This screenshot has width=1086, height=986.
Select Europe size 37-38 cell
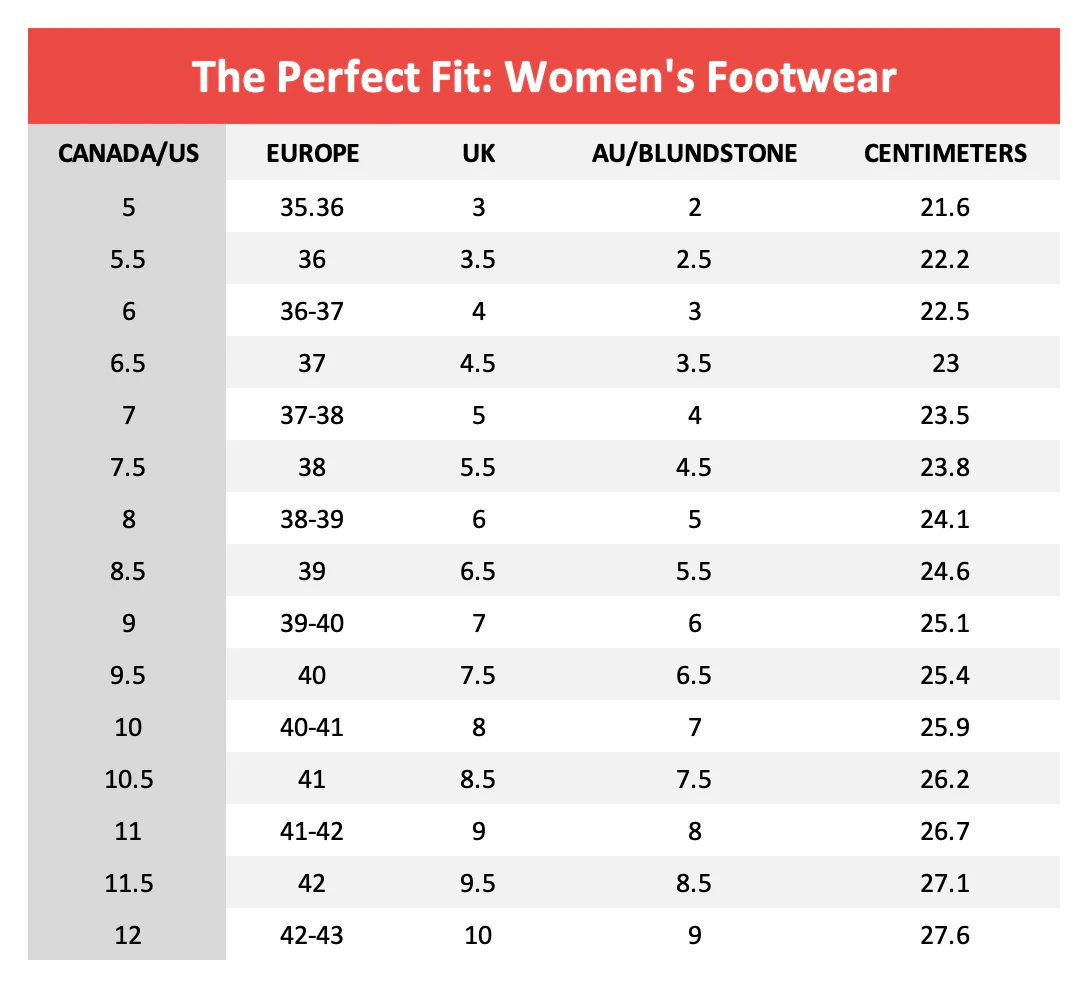tap(312, 415)
